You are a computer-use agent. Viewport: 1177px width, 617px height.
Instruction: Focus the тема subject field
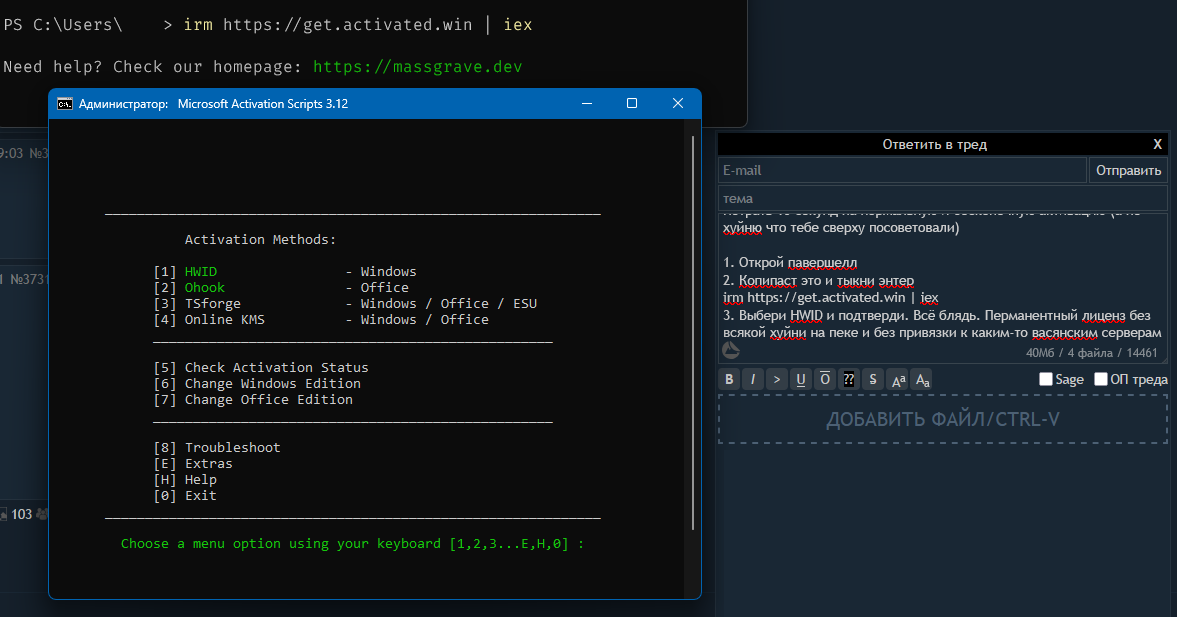[x=943, y=198]
